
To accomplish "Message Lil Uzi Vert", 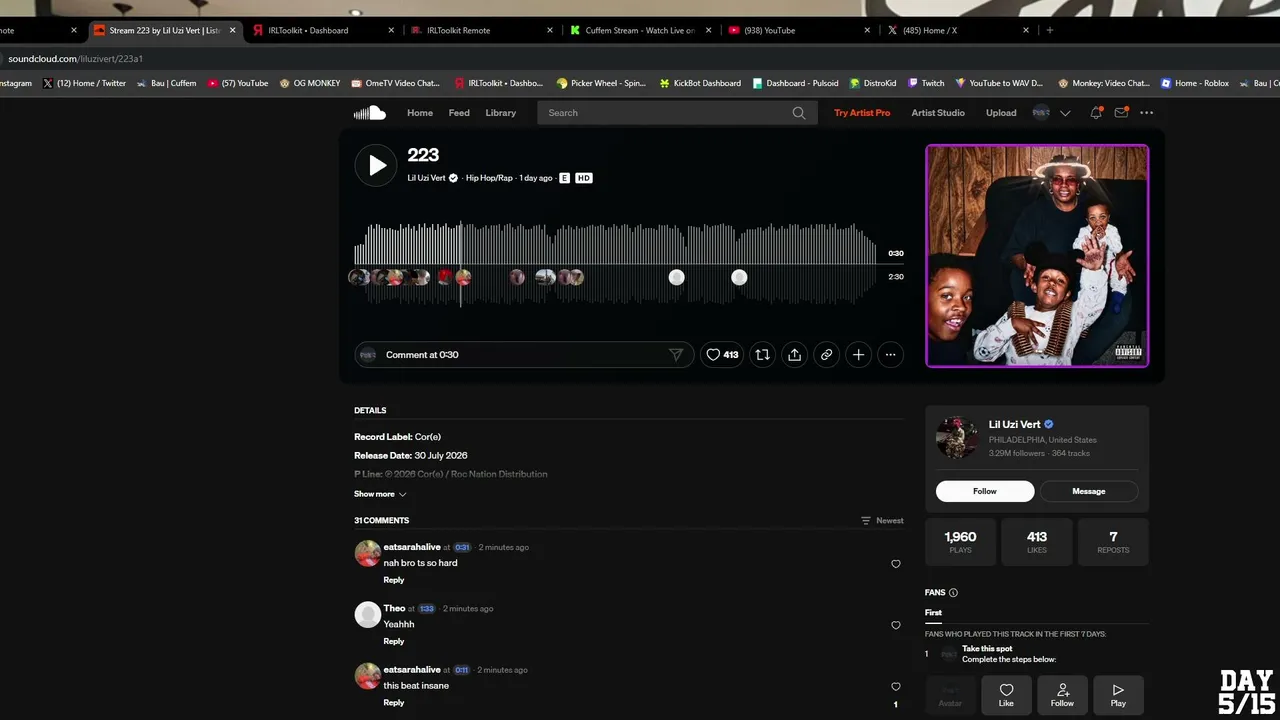I will point(1089,491).
